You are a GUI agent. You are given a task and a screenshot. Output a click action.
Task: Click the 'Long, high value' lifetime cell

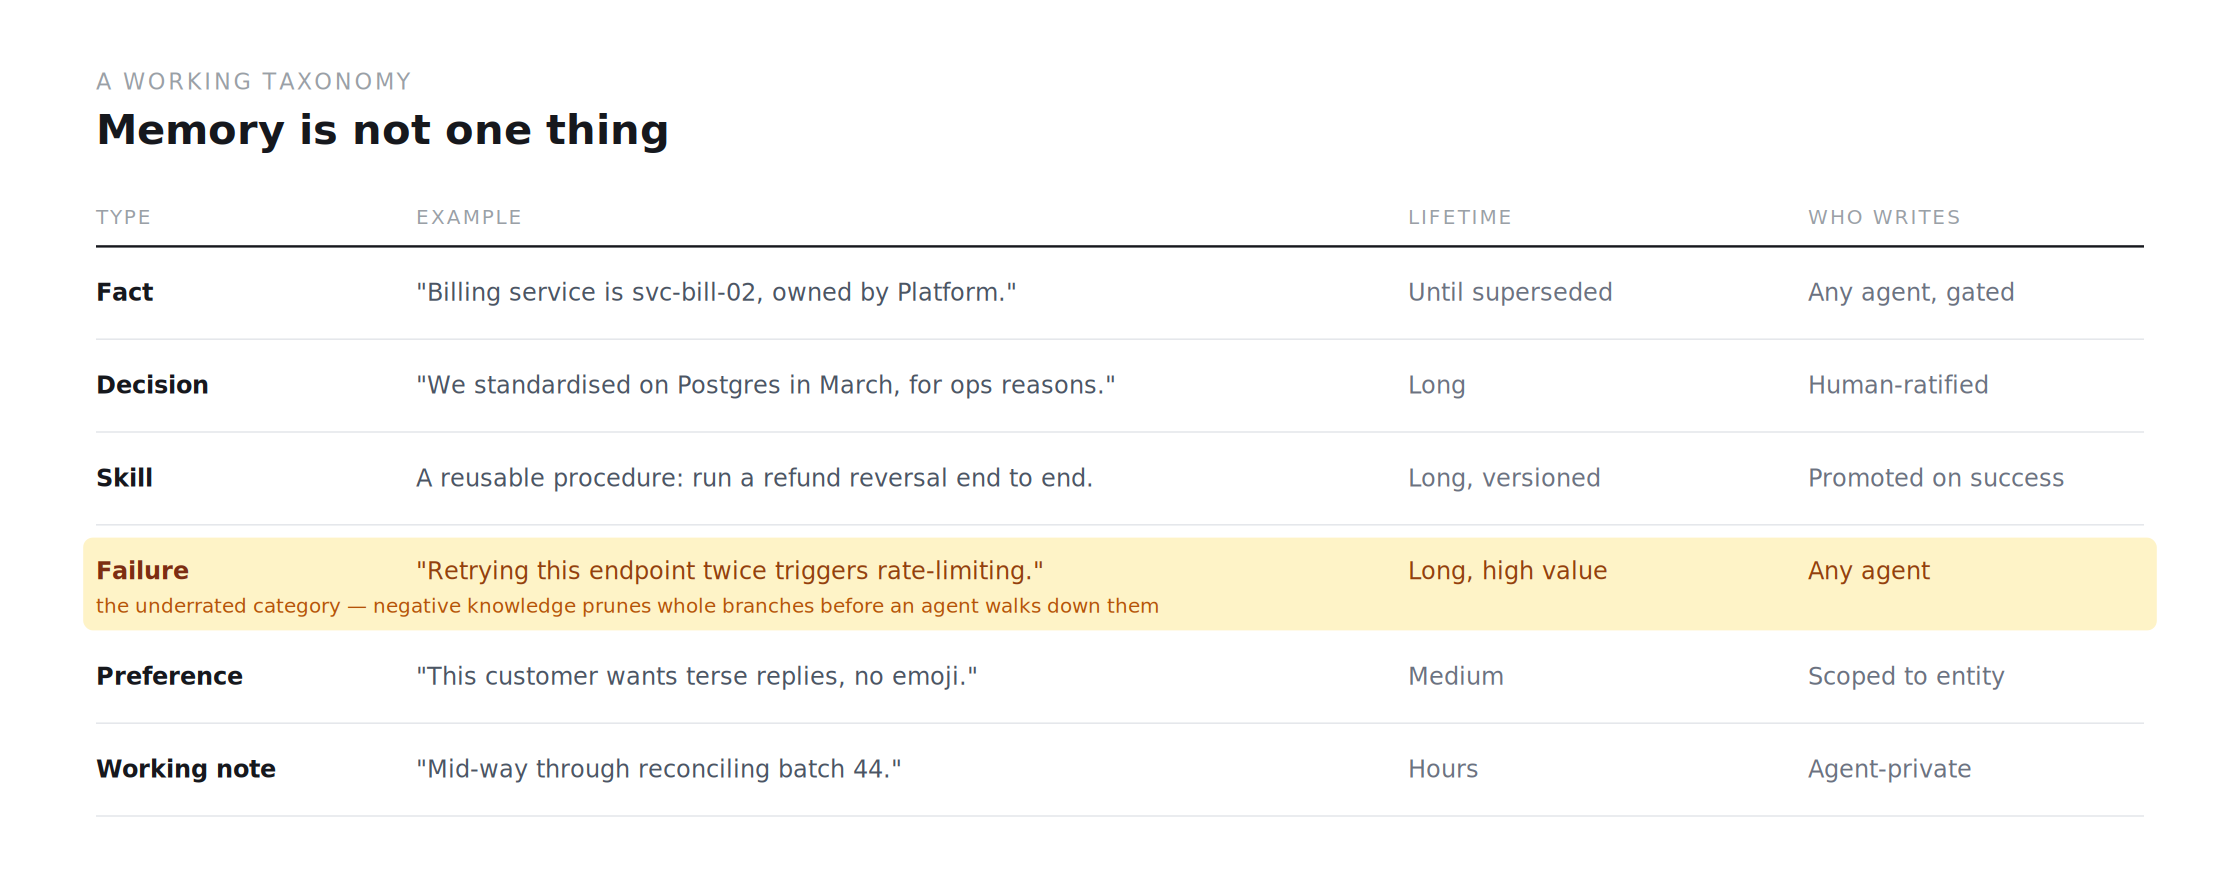(x=1508, y=571)
